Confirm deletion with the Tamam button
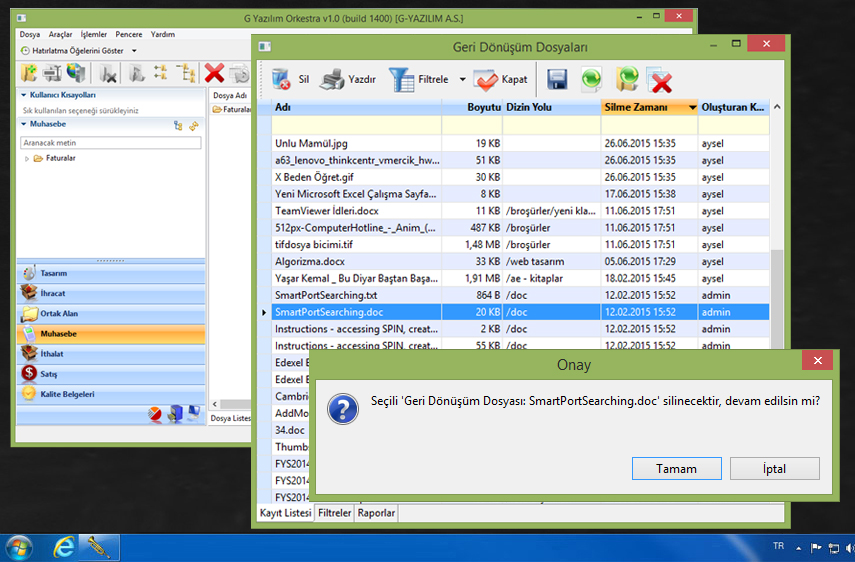This screenshot has height=562, width=855. pyautogui.click(x=676, y=468)
